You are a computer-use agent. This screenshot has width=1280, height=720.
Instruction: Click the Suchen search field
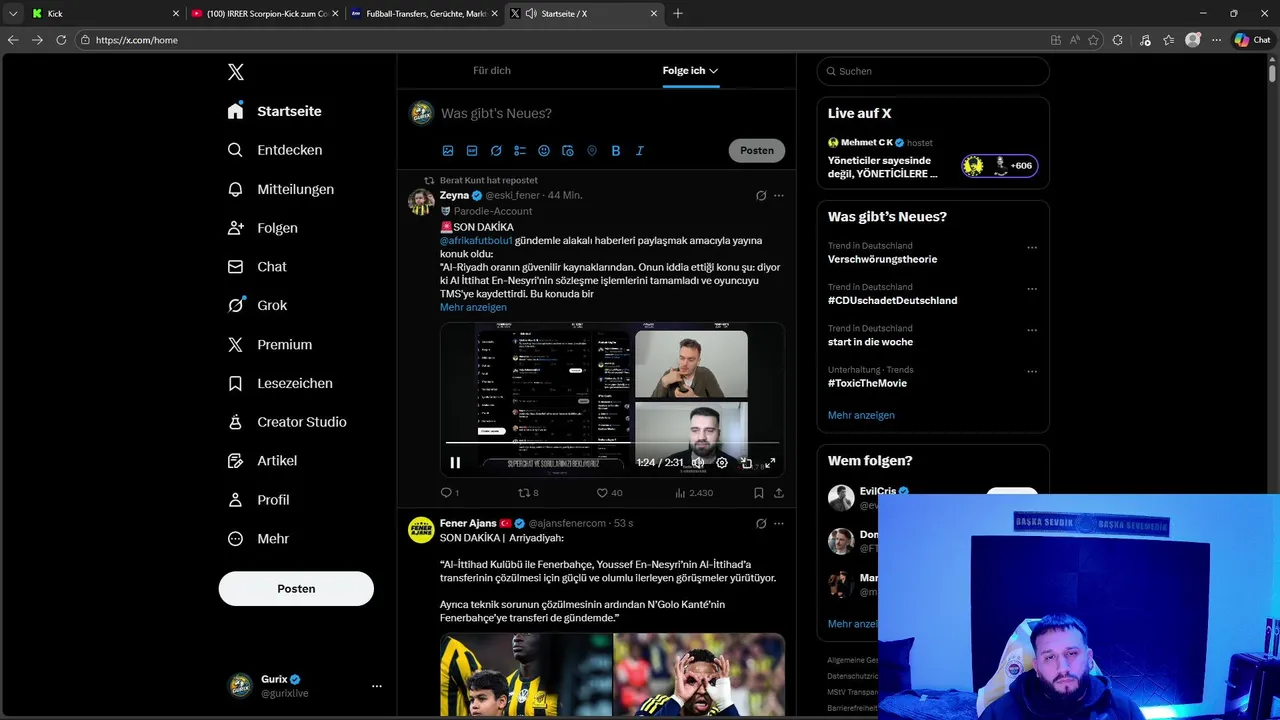pyautogui.click(x=933, y=71)
